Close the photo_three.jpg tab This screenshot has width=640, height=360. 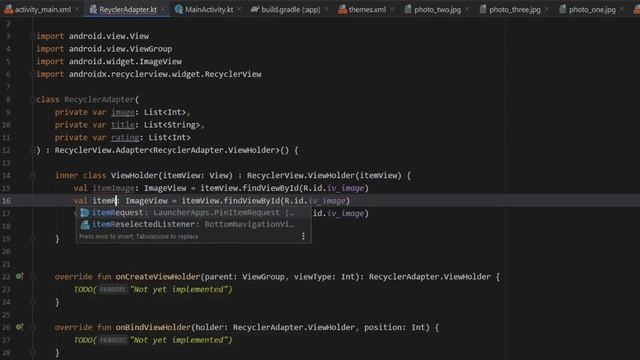pos(547,9)
